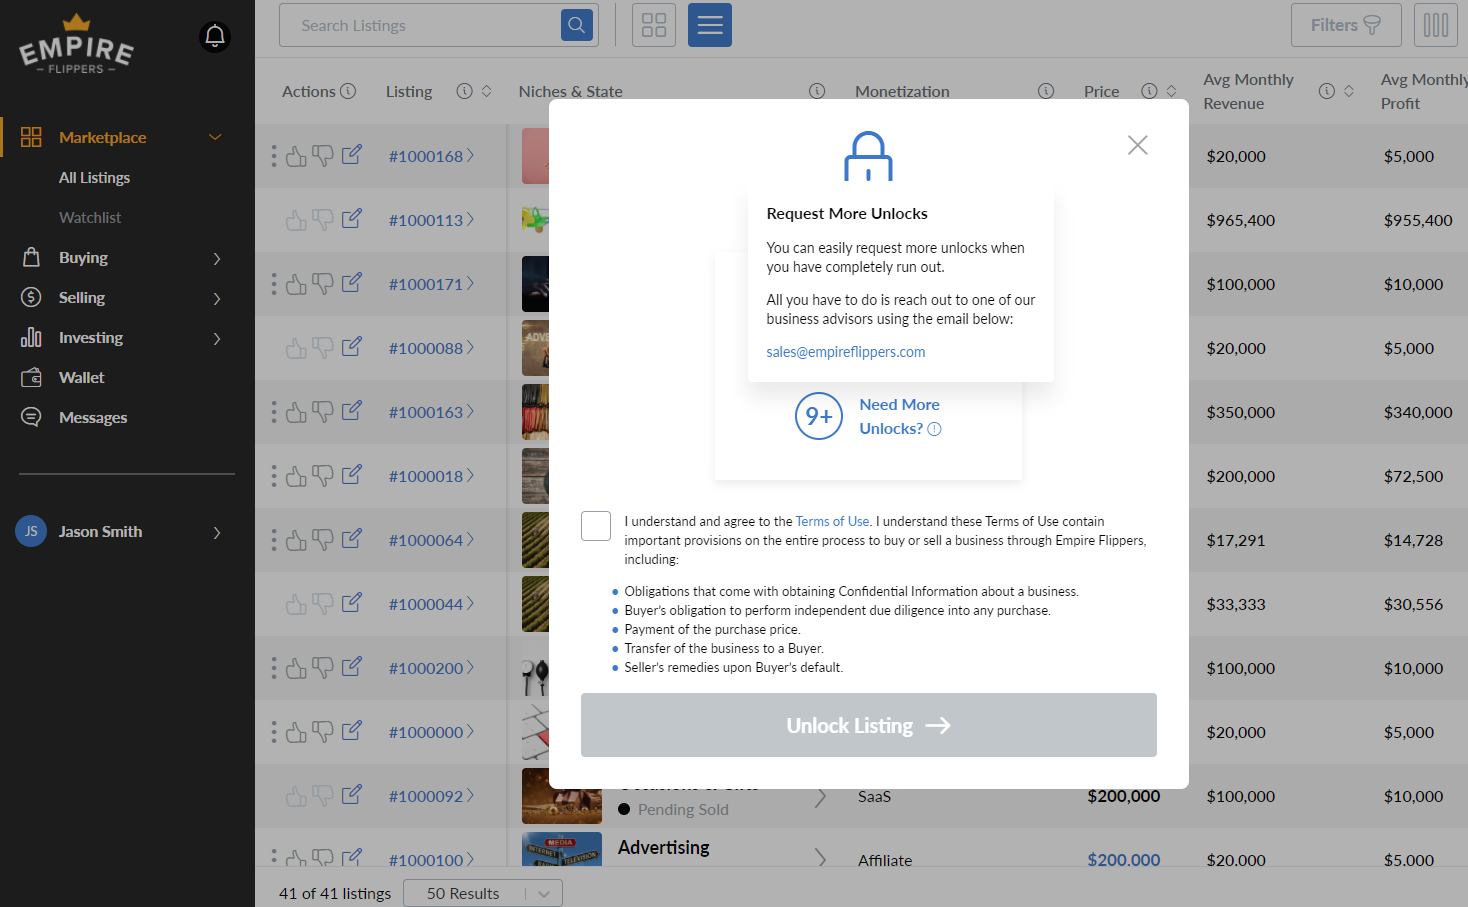Image resolution: width=1468 pixels, height=907 pixels.
Task: Thumbs up listing #1000168
Action: point(297,156)
